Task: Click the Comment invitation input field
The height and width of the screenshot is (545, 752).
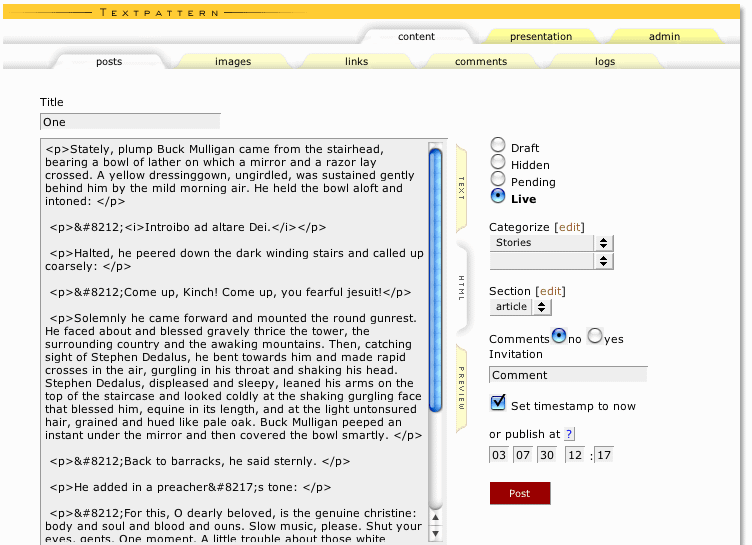Action: pos(568,375)
